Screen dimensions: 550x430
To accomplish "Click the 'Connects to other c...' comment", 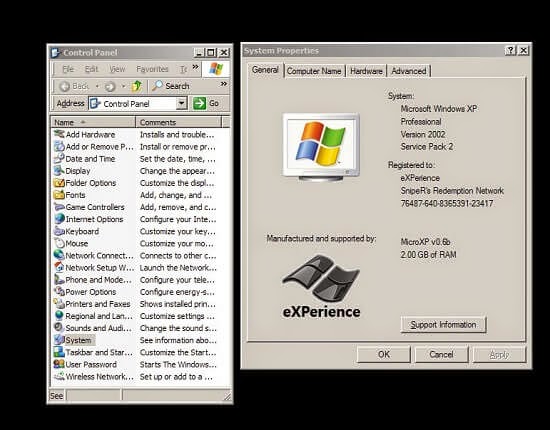I will [178, 255].
